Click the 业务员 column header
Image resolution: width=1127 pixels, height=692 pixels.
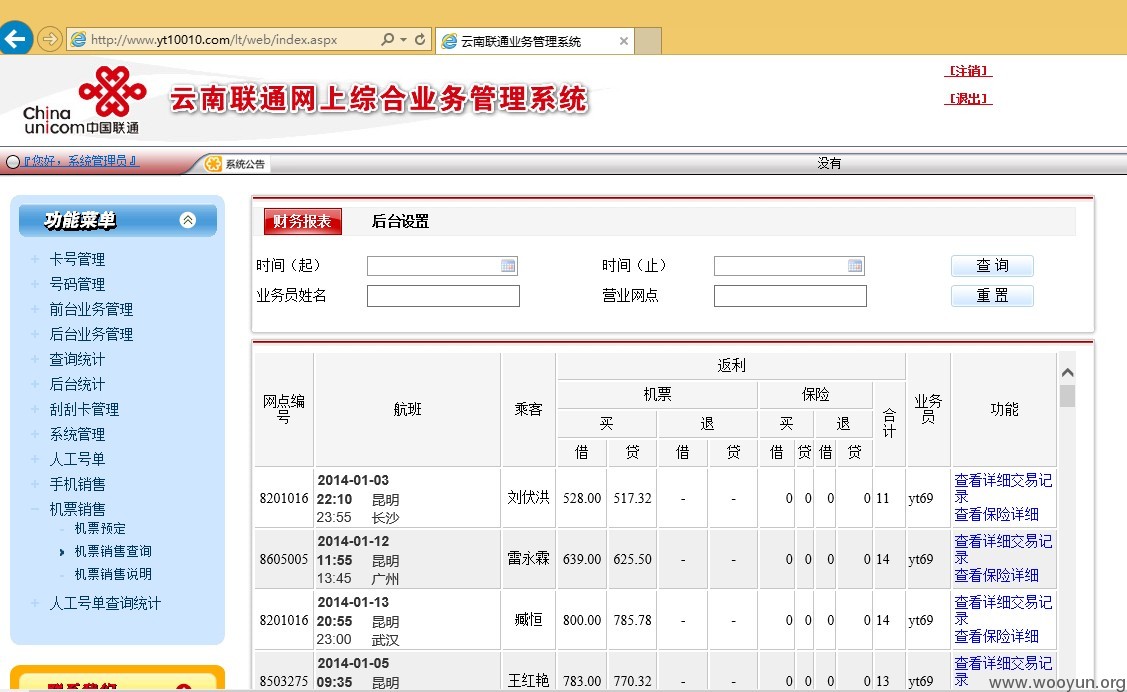coord(928,409)
